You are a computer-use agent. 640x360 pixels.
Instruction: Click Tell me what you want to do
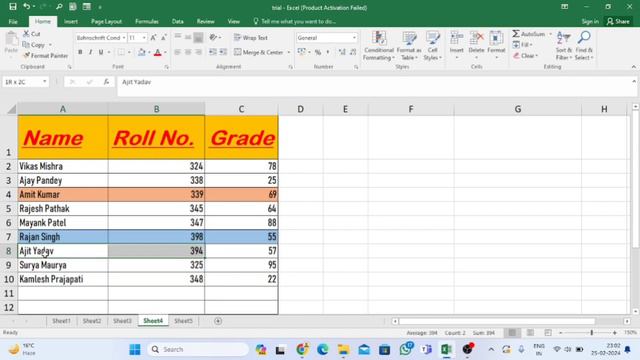(295, 21)
